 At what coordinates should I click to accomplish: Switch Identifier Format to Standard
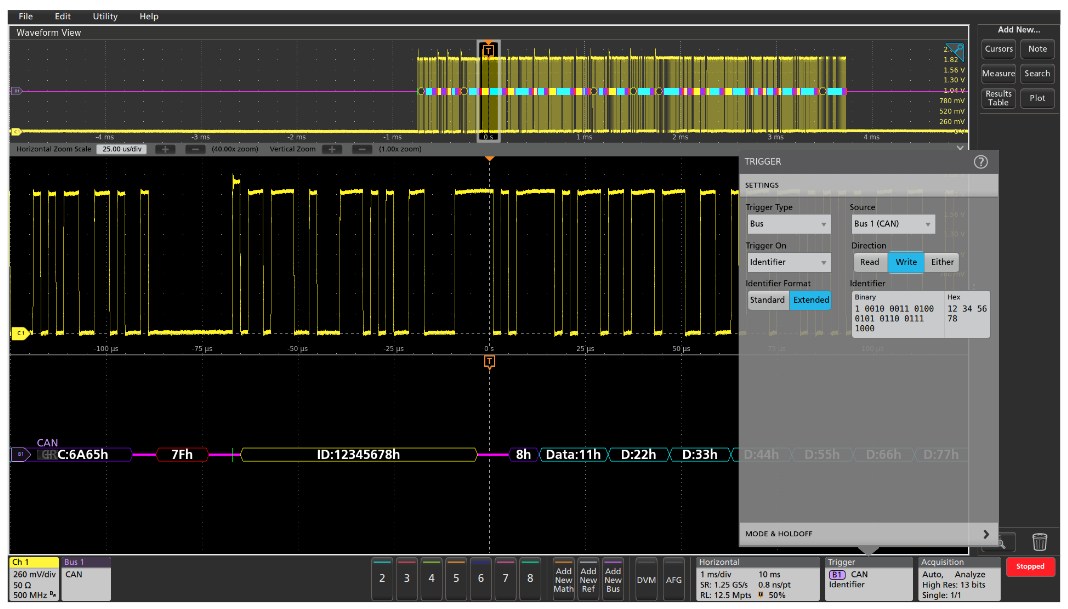(x=767, y=300)
